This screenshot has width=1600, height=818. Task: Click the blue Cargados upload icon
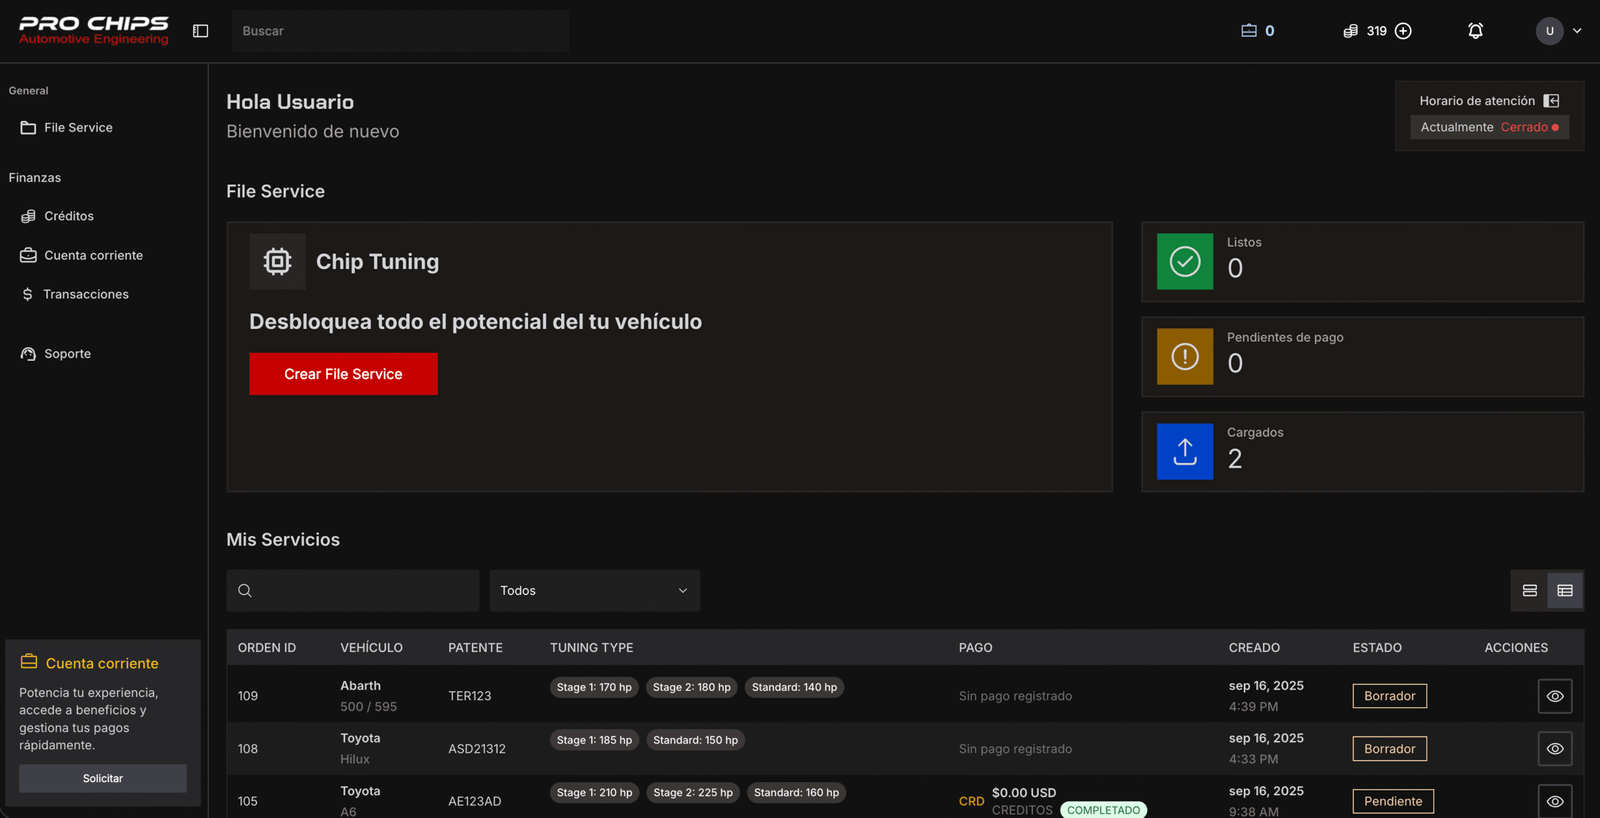click(x=1184, y=452)
